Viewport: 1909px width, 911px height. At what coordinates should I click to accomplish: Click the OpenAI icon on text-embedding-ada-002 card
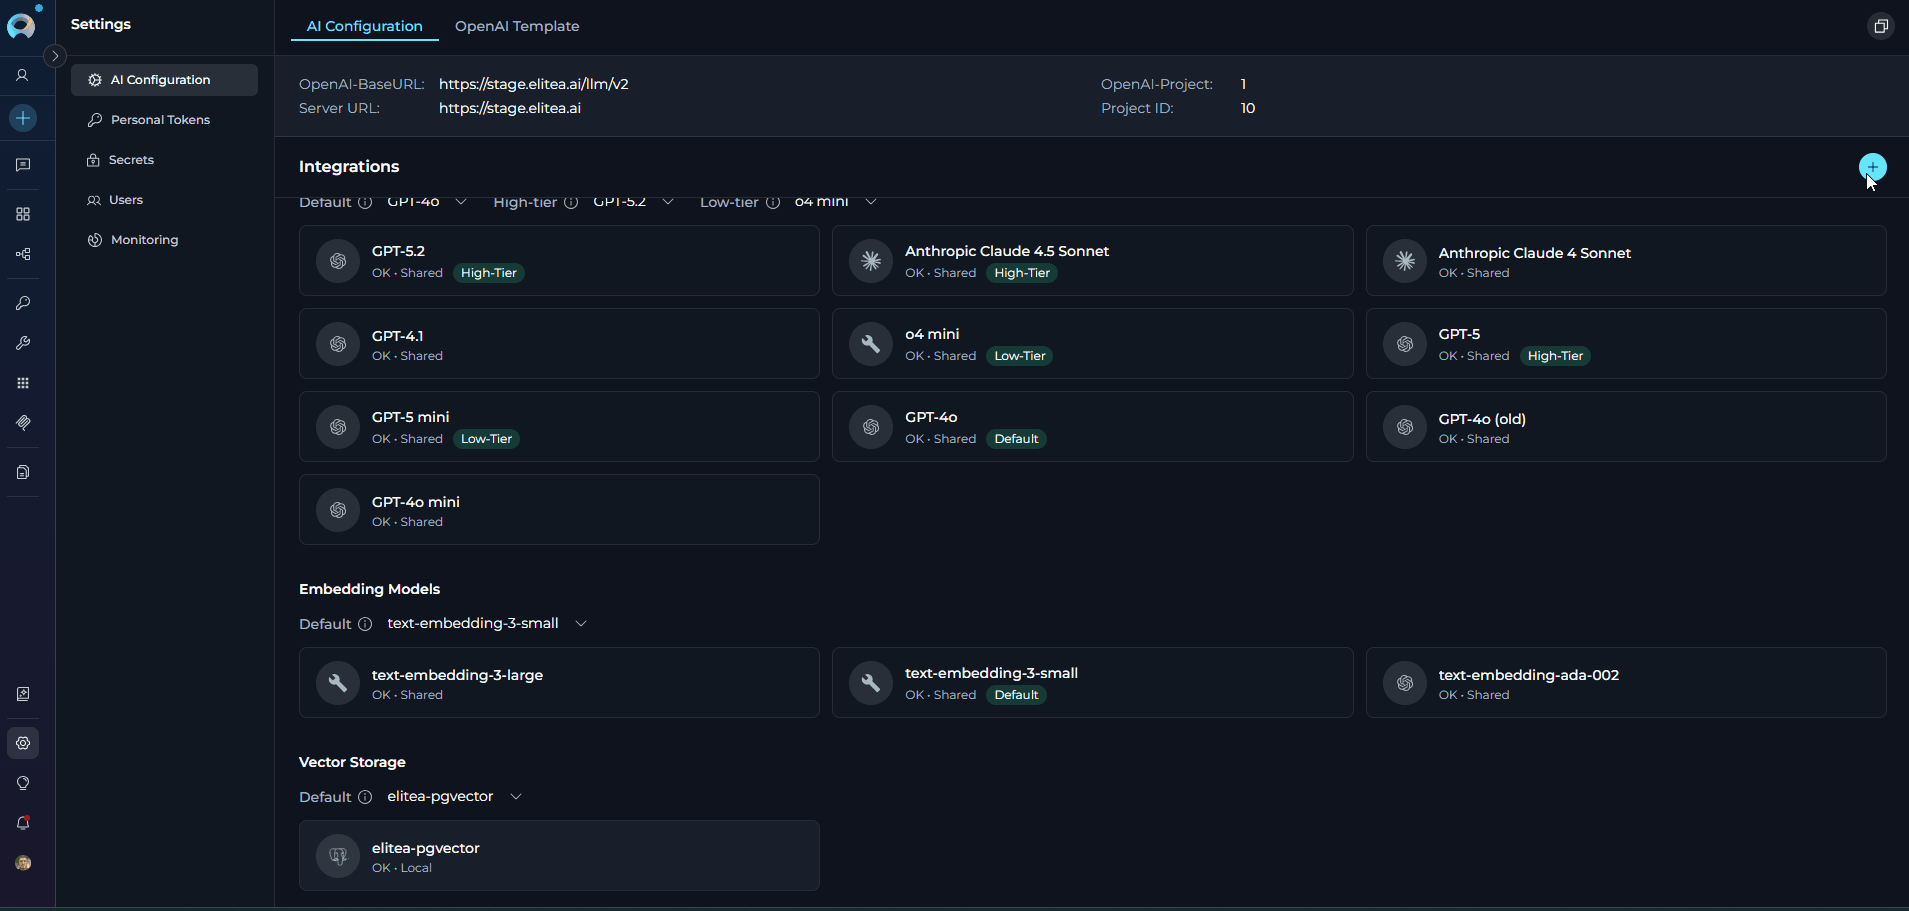(1405, 683)
